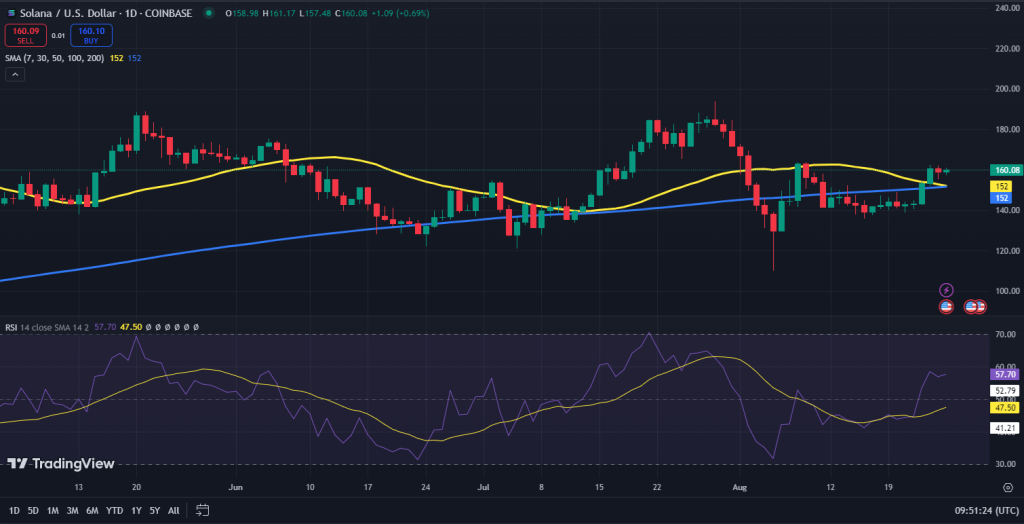Click the Aug label on time axis

tap(739, 487)
